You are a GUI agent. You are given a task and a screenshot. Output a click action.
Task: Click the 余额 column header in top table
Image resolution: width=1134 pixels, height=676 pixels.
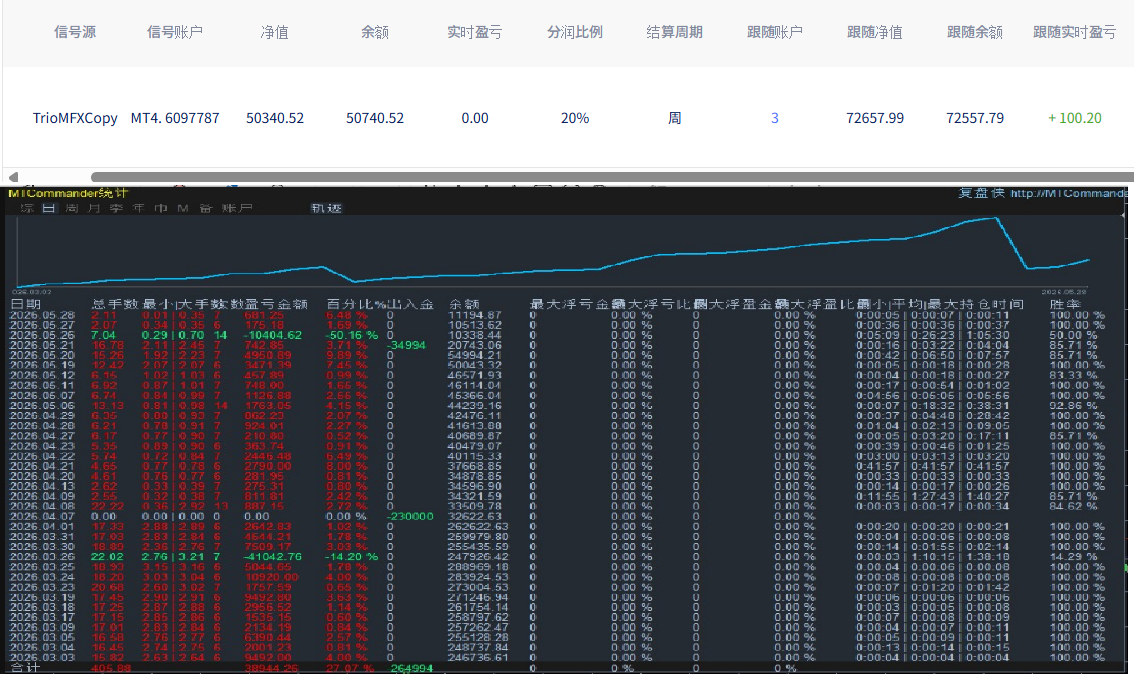point(375,32)
